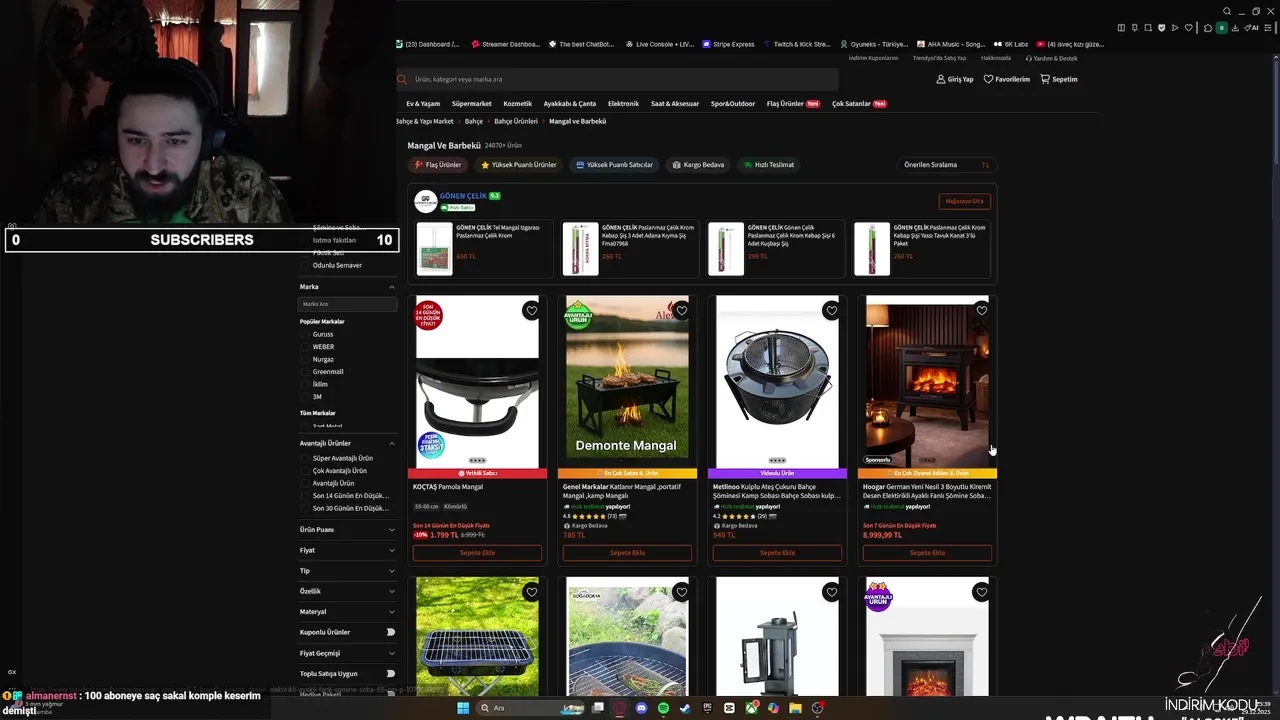The width and height of the screenshot is (1280, 720).
Task: Expand the Ürün Puanı filter
Action: [x=392, y=530]
